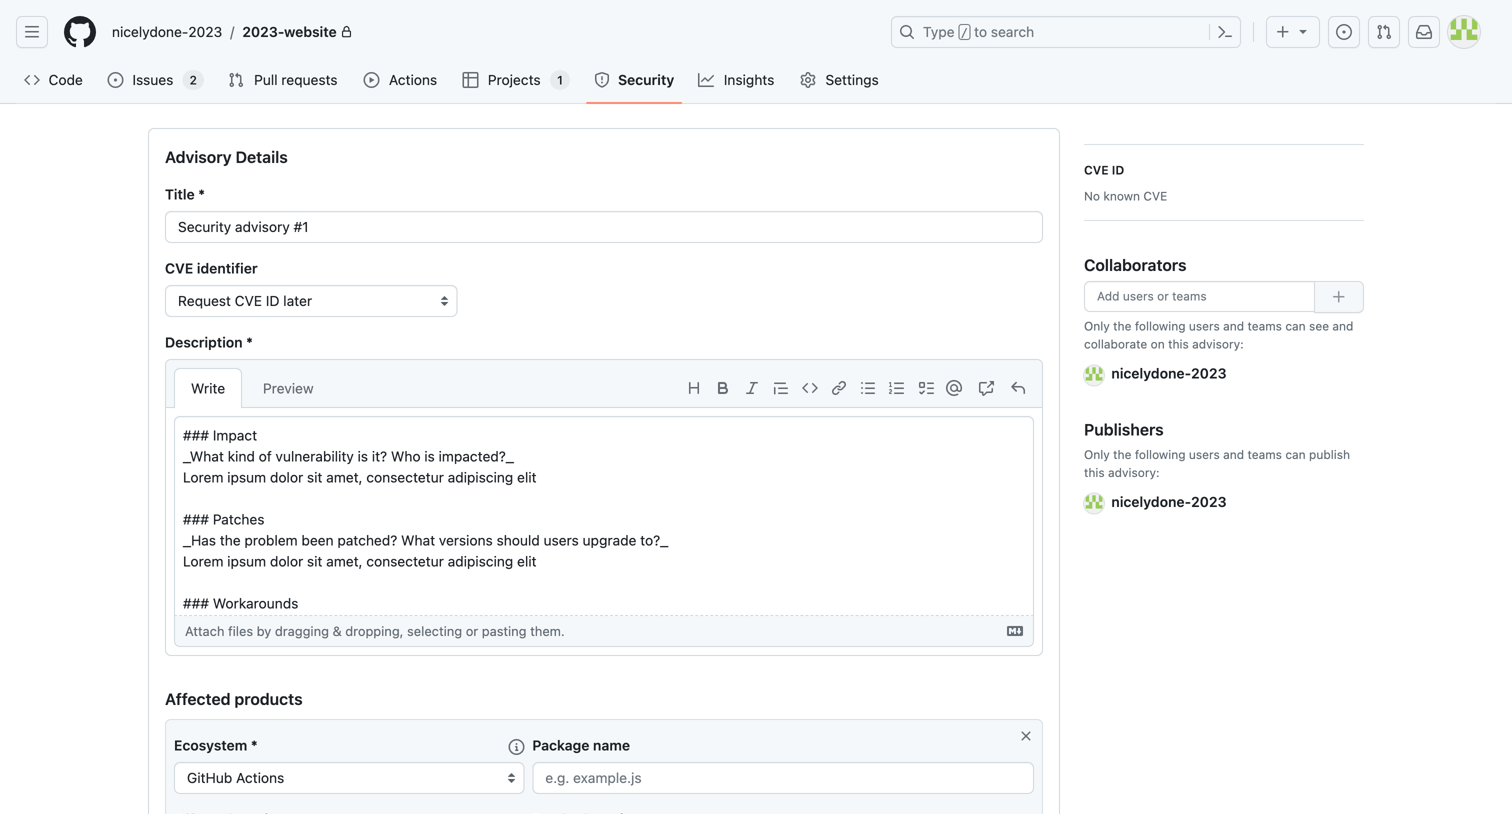
Task: Open the Pull requests tab
Action: [283, 80]
